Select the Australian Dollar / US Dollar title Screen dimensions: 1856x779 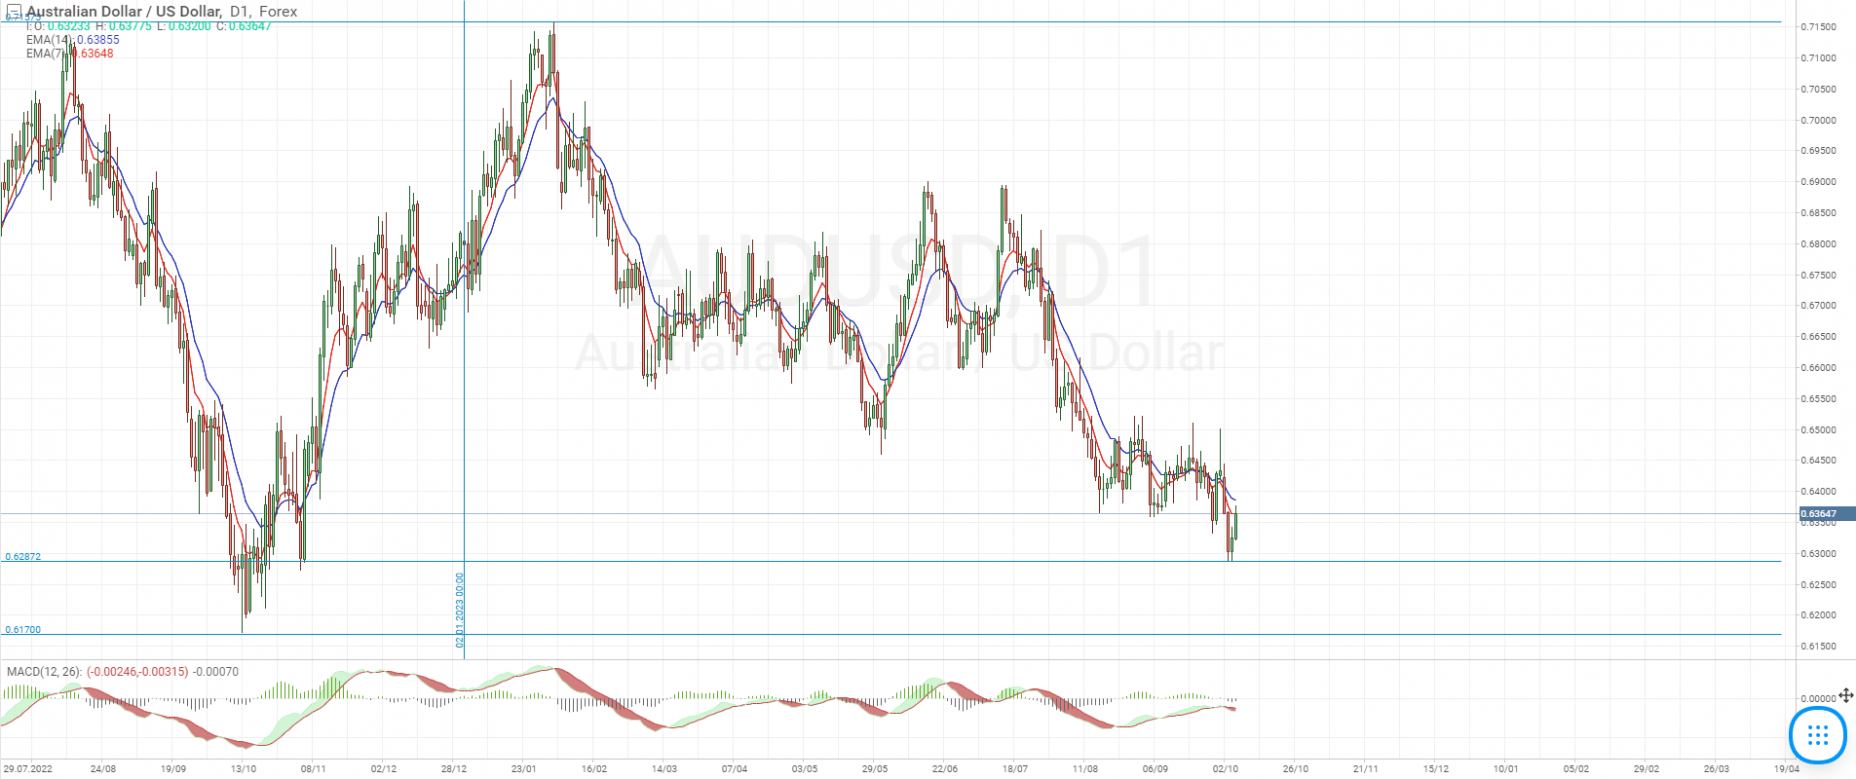pos(124,12)
